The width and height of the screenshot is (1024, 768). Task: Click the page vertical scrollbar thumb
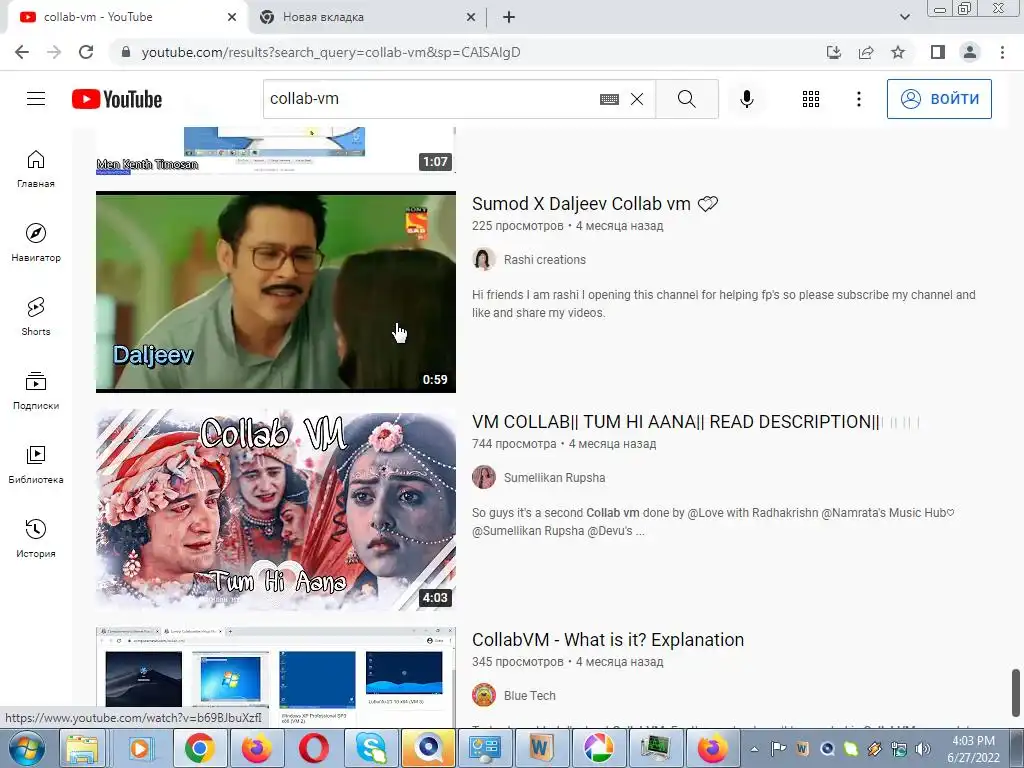point(1016,692)
